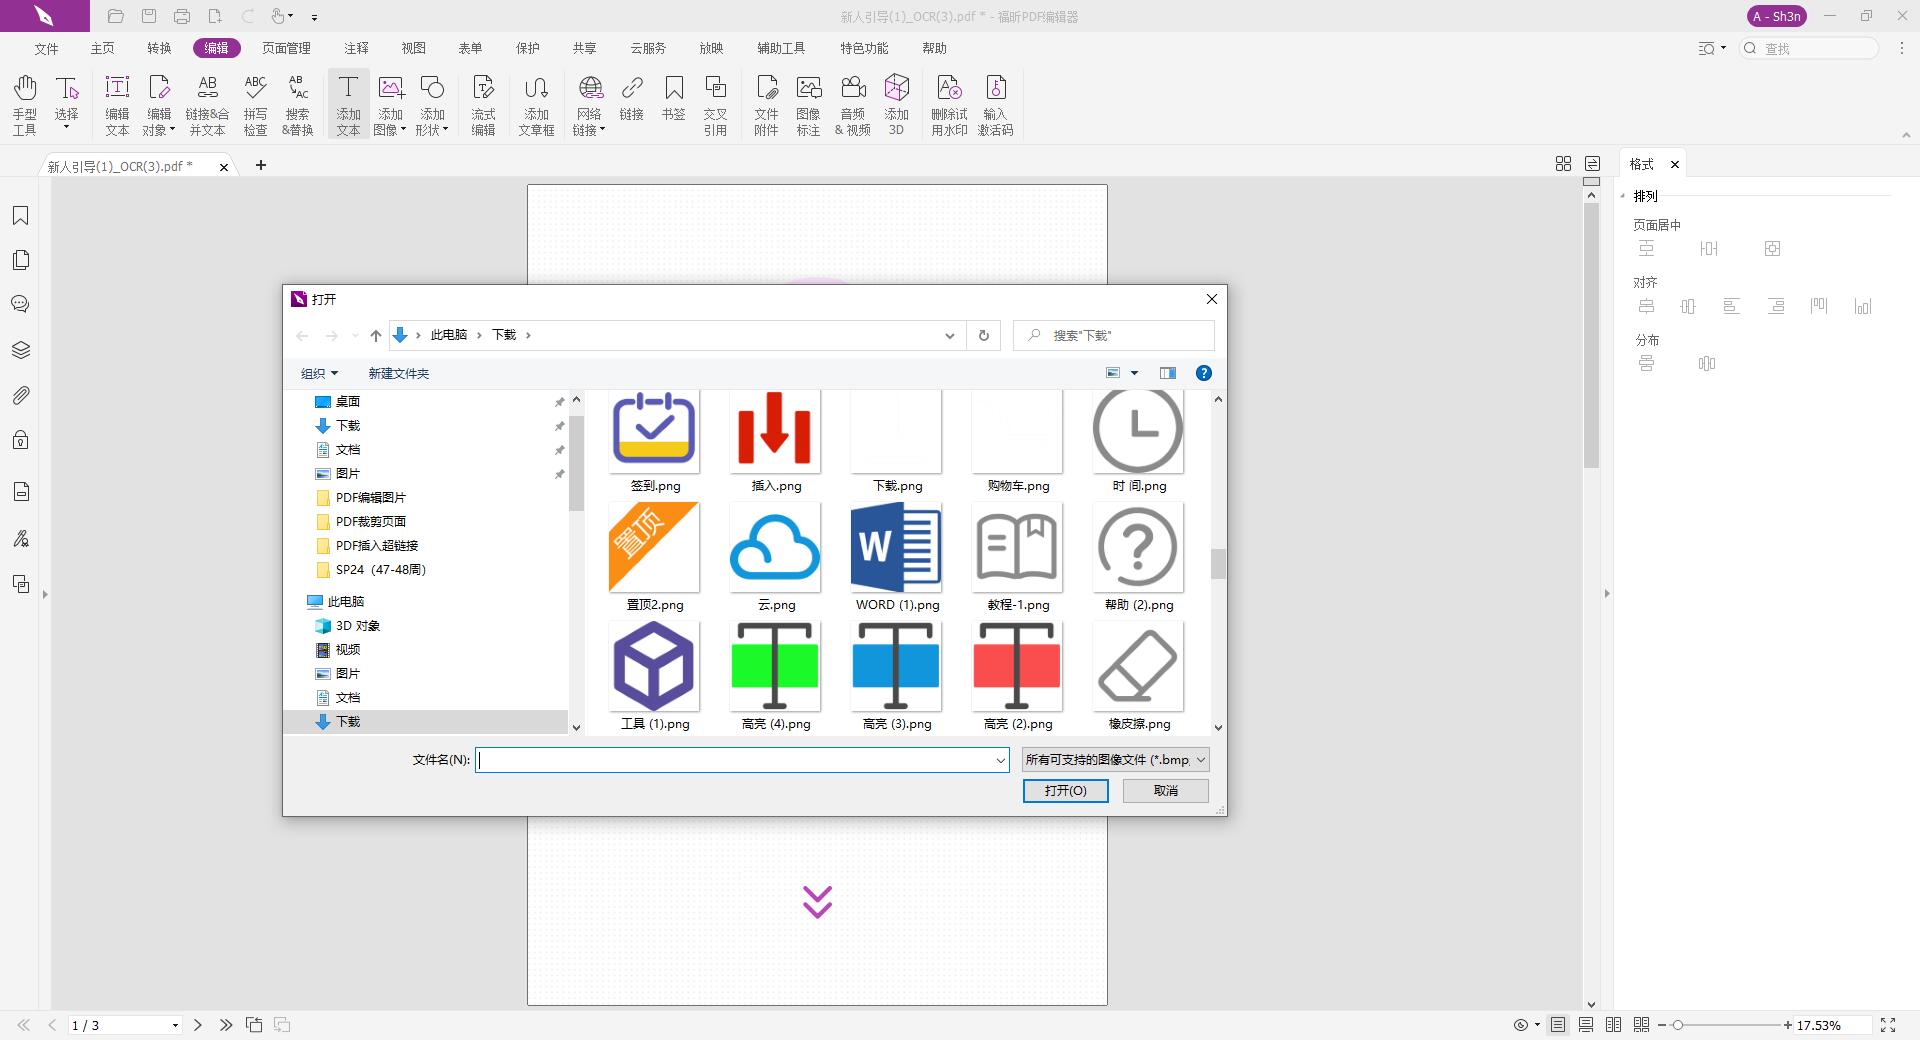Click the Edit Text (编辑文本) tool
Screen dimensions: 1920x1040
(117, 103)
